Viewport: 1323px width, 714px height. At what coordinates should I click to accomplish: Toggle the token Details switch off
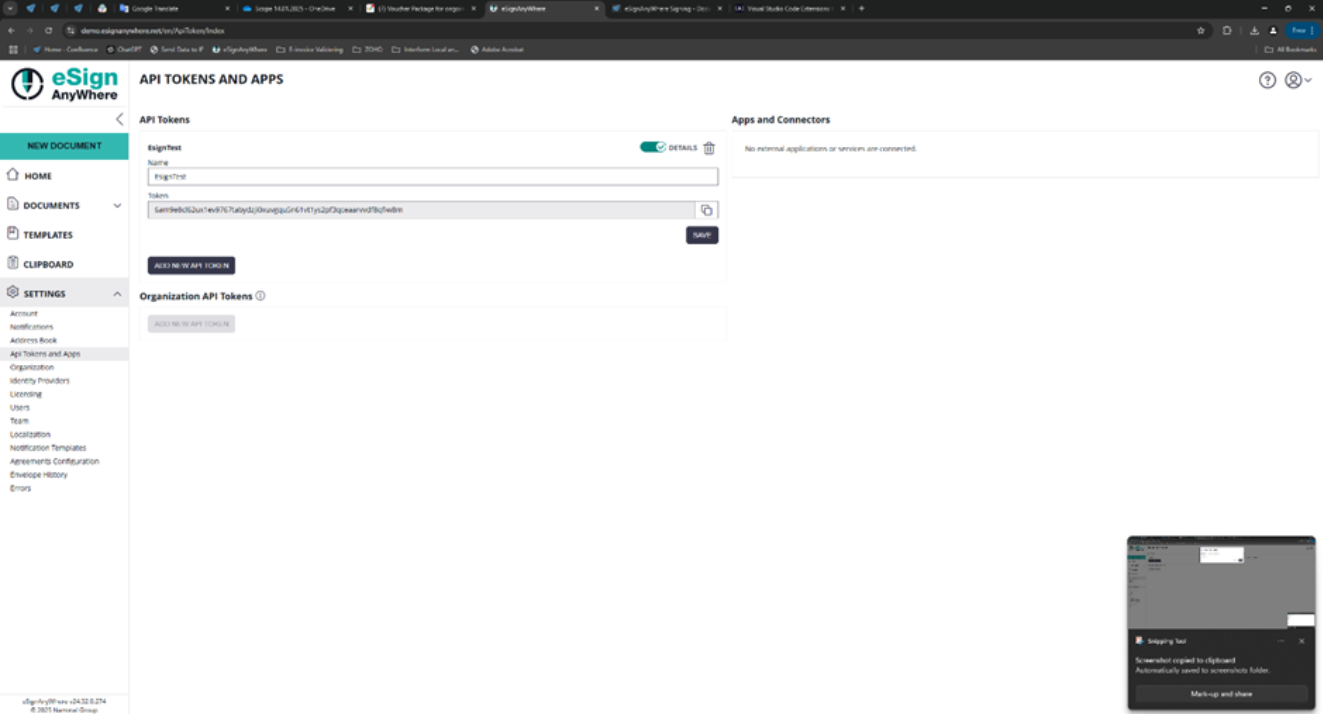tap(652, 147)
